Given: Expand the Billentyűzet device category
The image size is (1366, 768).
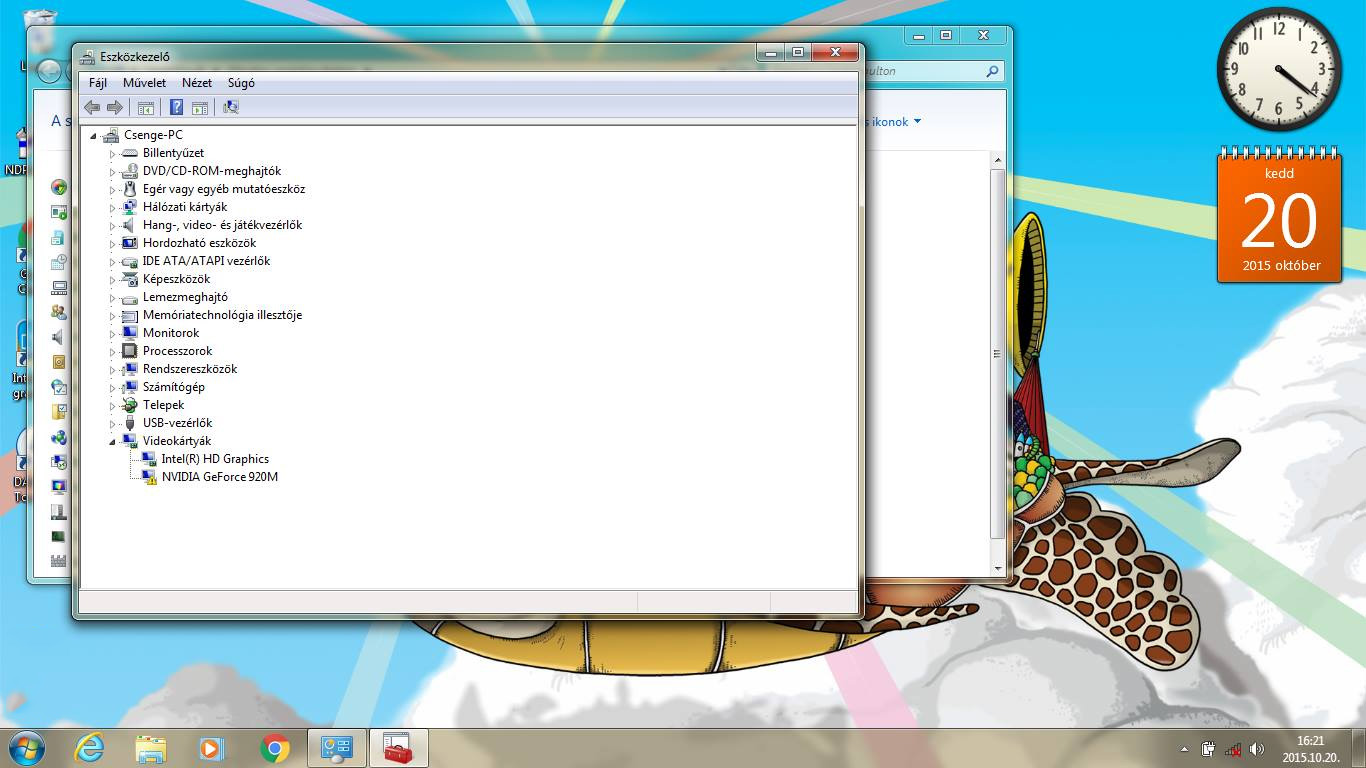Looking at the screenshot, I should point(112,154).
